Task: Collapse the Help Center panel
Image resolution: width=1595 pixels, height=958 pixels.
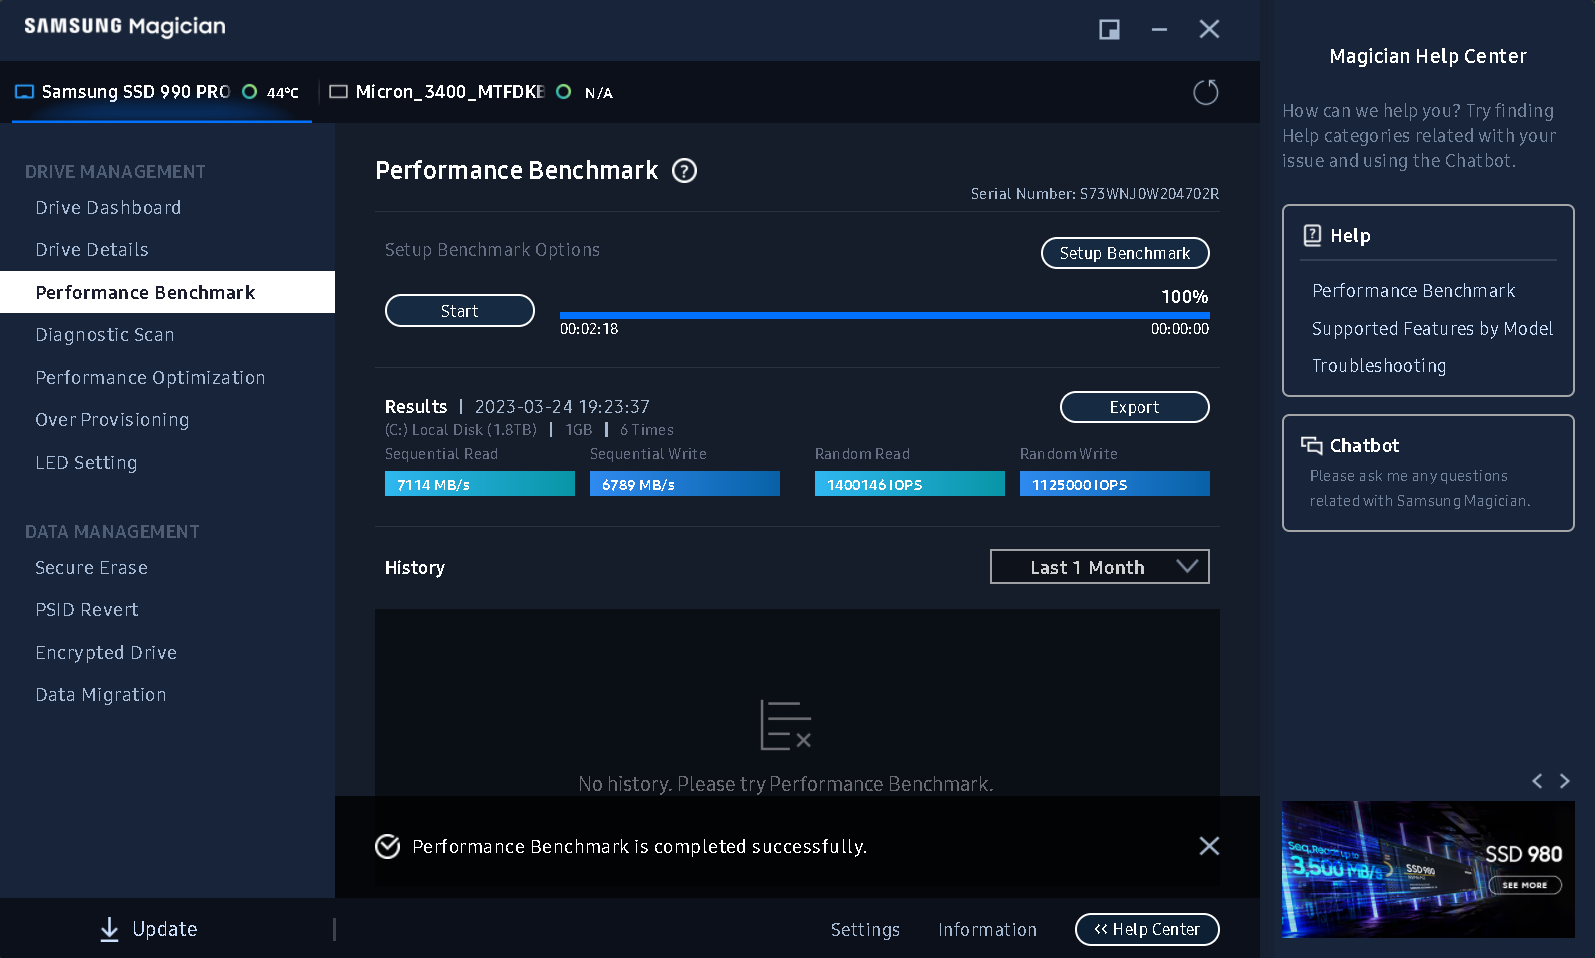Action: coord(1147,929)
